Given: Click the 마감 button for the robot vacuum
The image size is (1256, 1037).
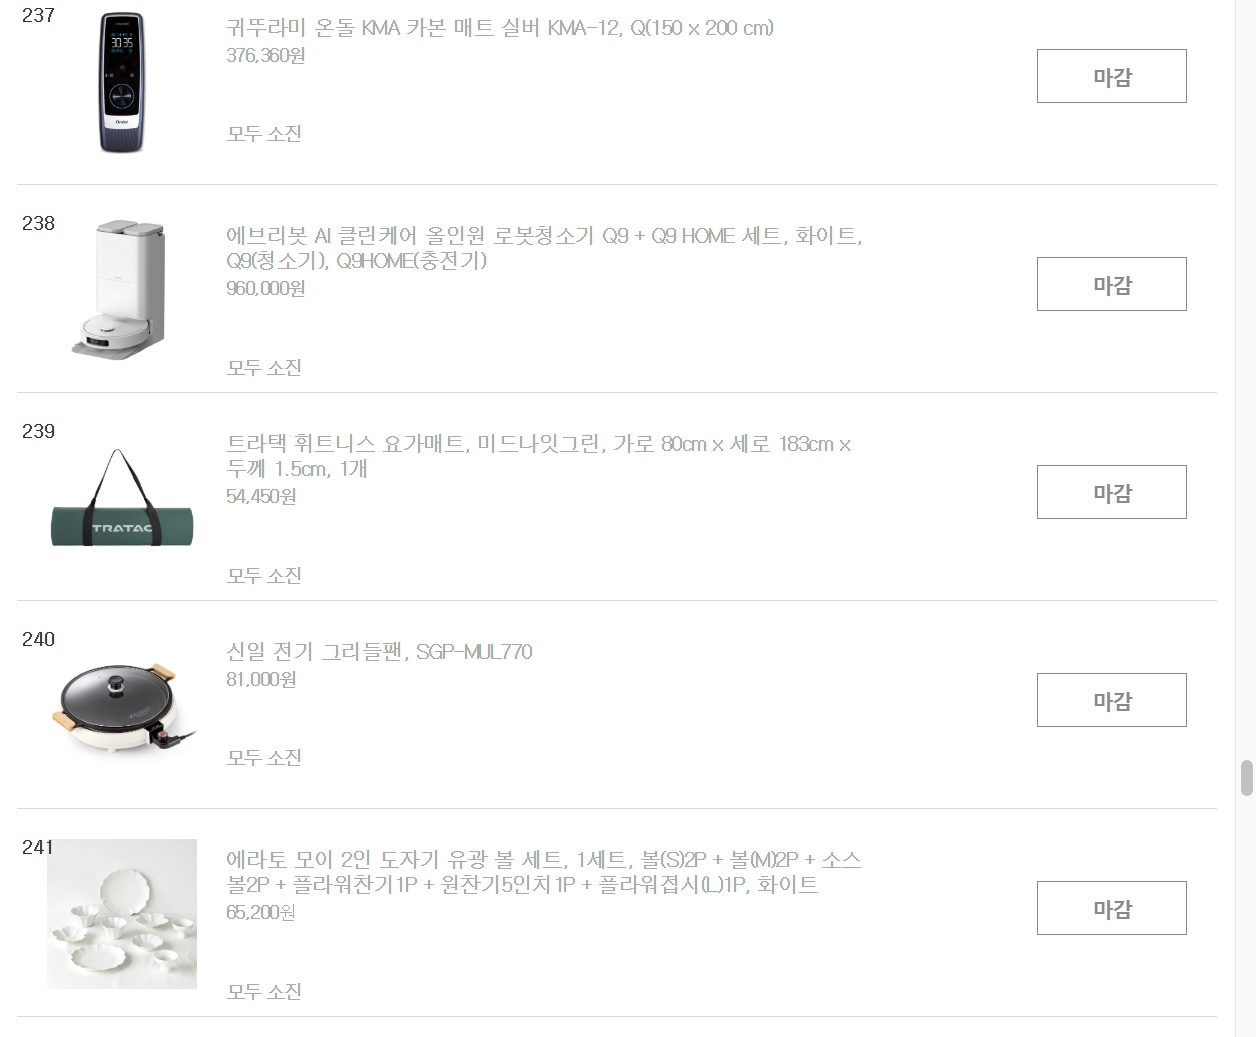Looking at the screenshot, I should [x=1112, y=284].
